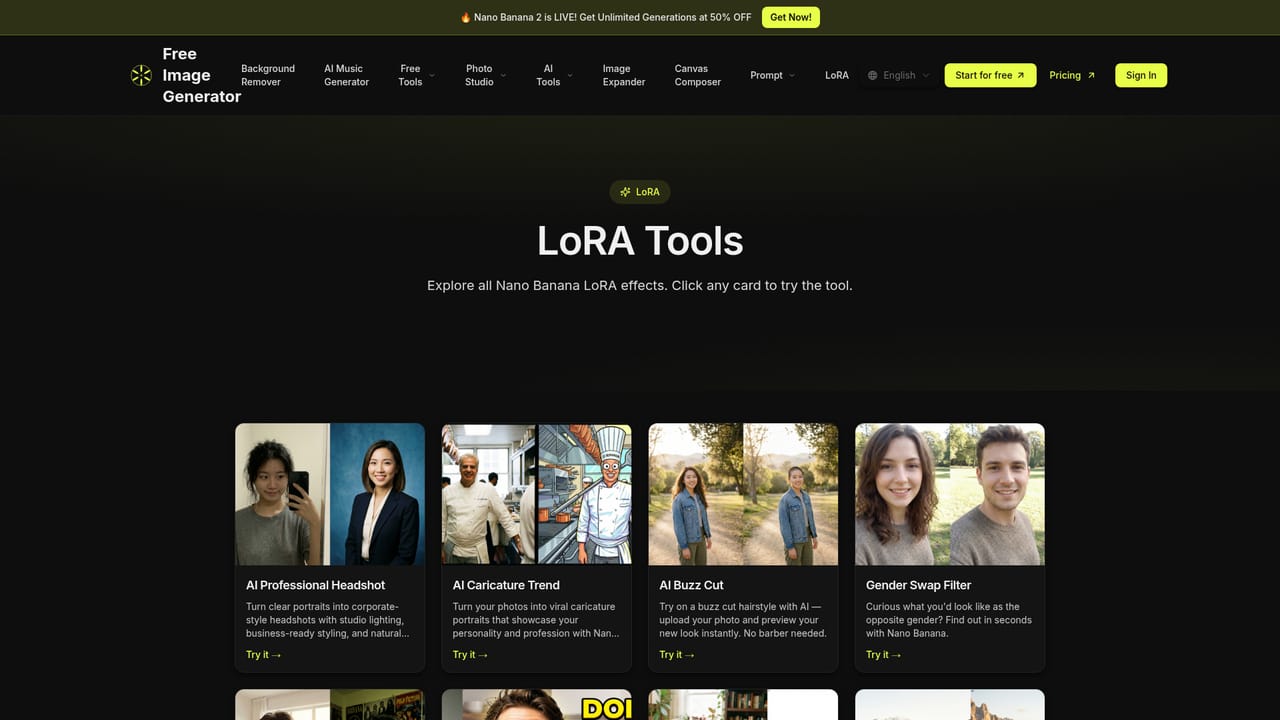
Task: Select LoRA in the top navigation
Action: pos(837,75)
